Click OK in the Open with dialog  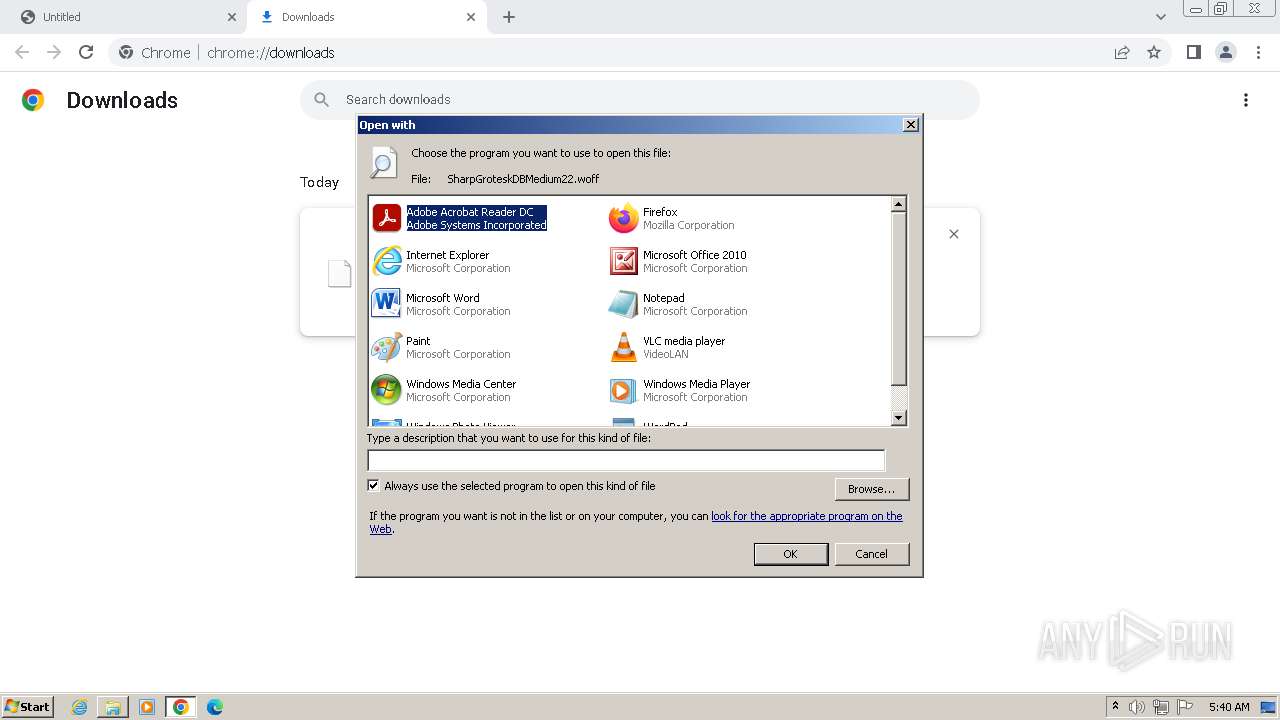point(790,554)
